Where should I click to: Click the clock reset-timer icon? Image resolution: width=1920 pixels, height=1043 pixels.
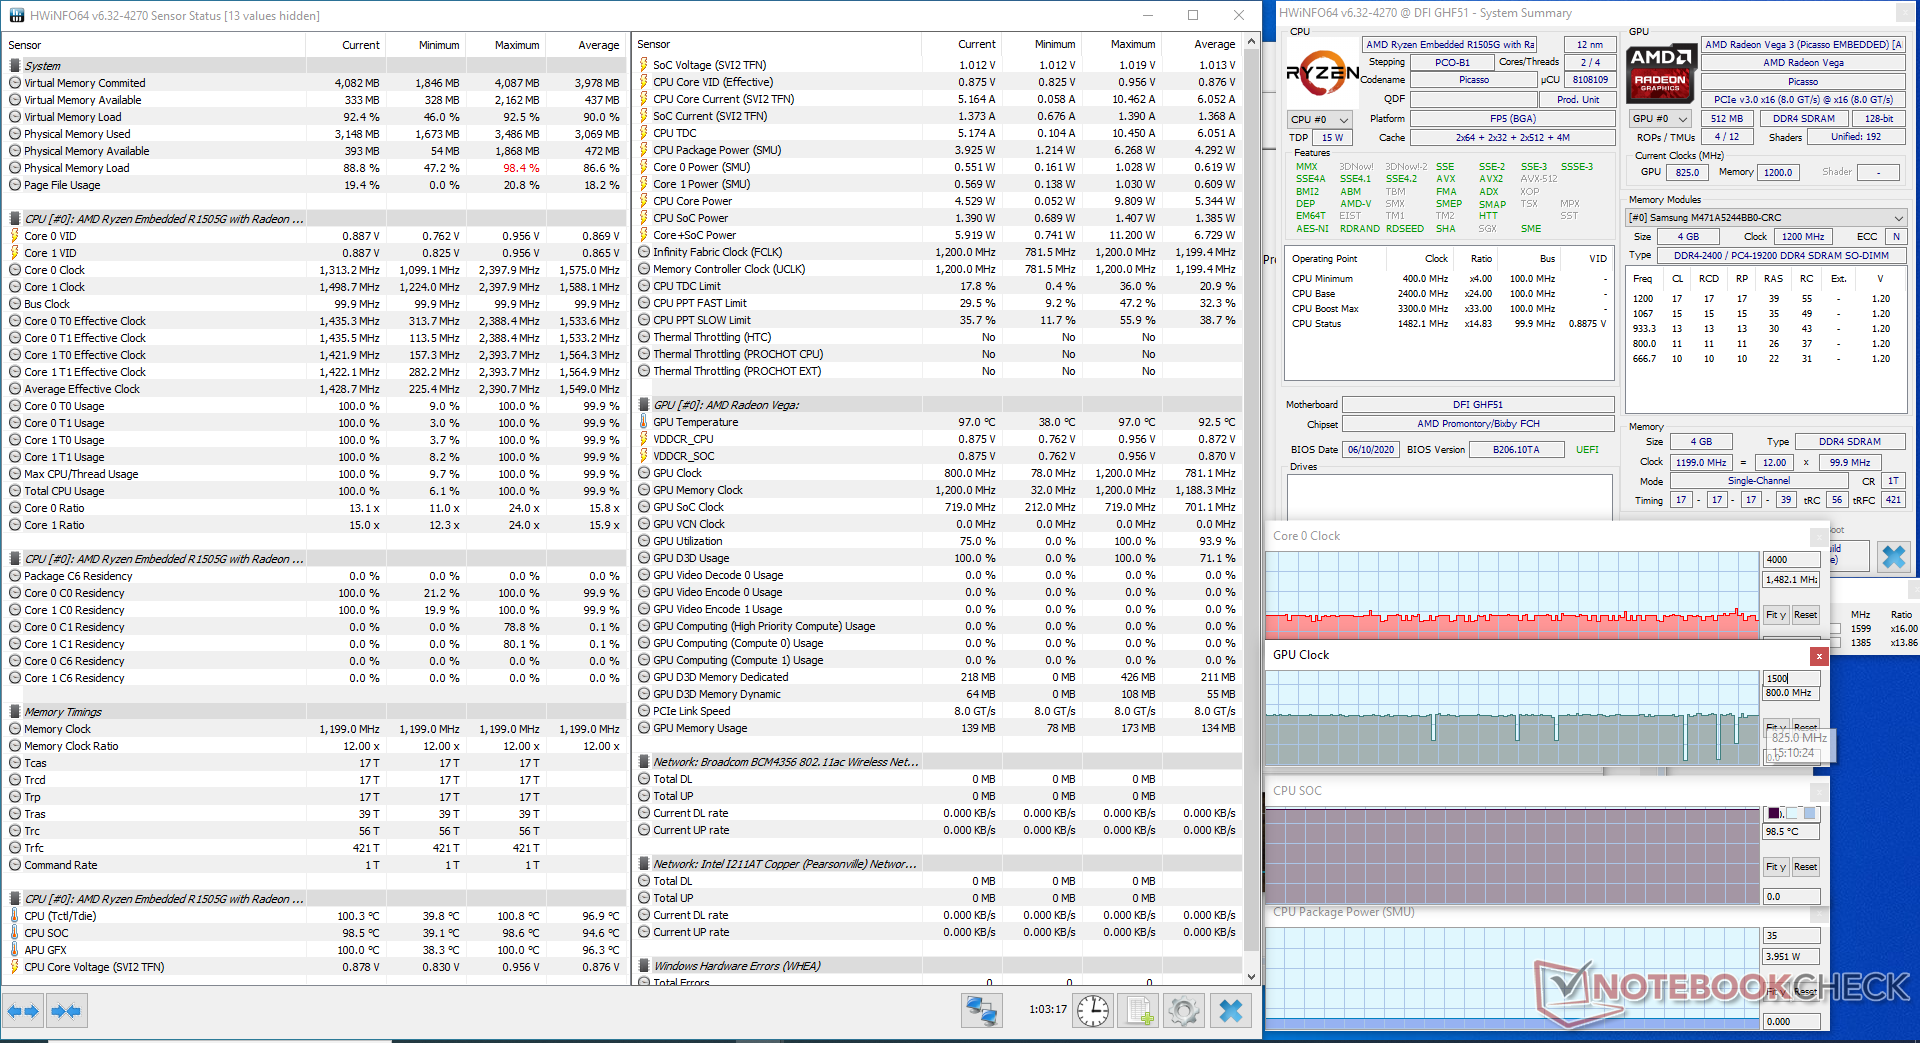click(1093, 1011)
